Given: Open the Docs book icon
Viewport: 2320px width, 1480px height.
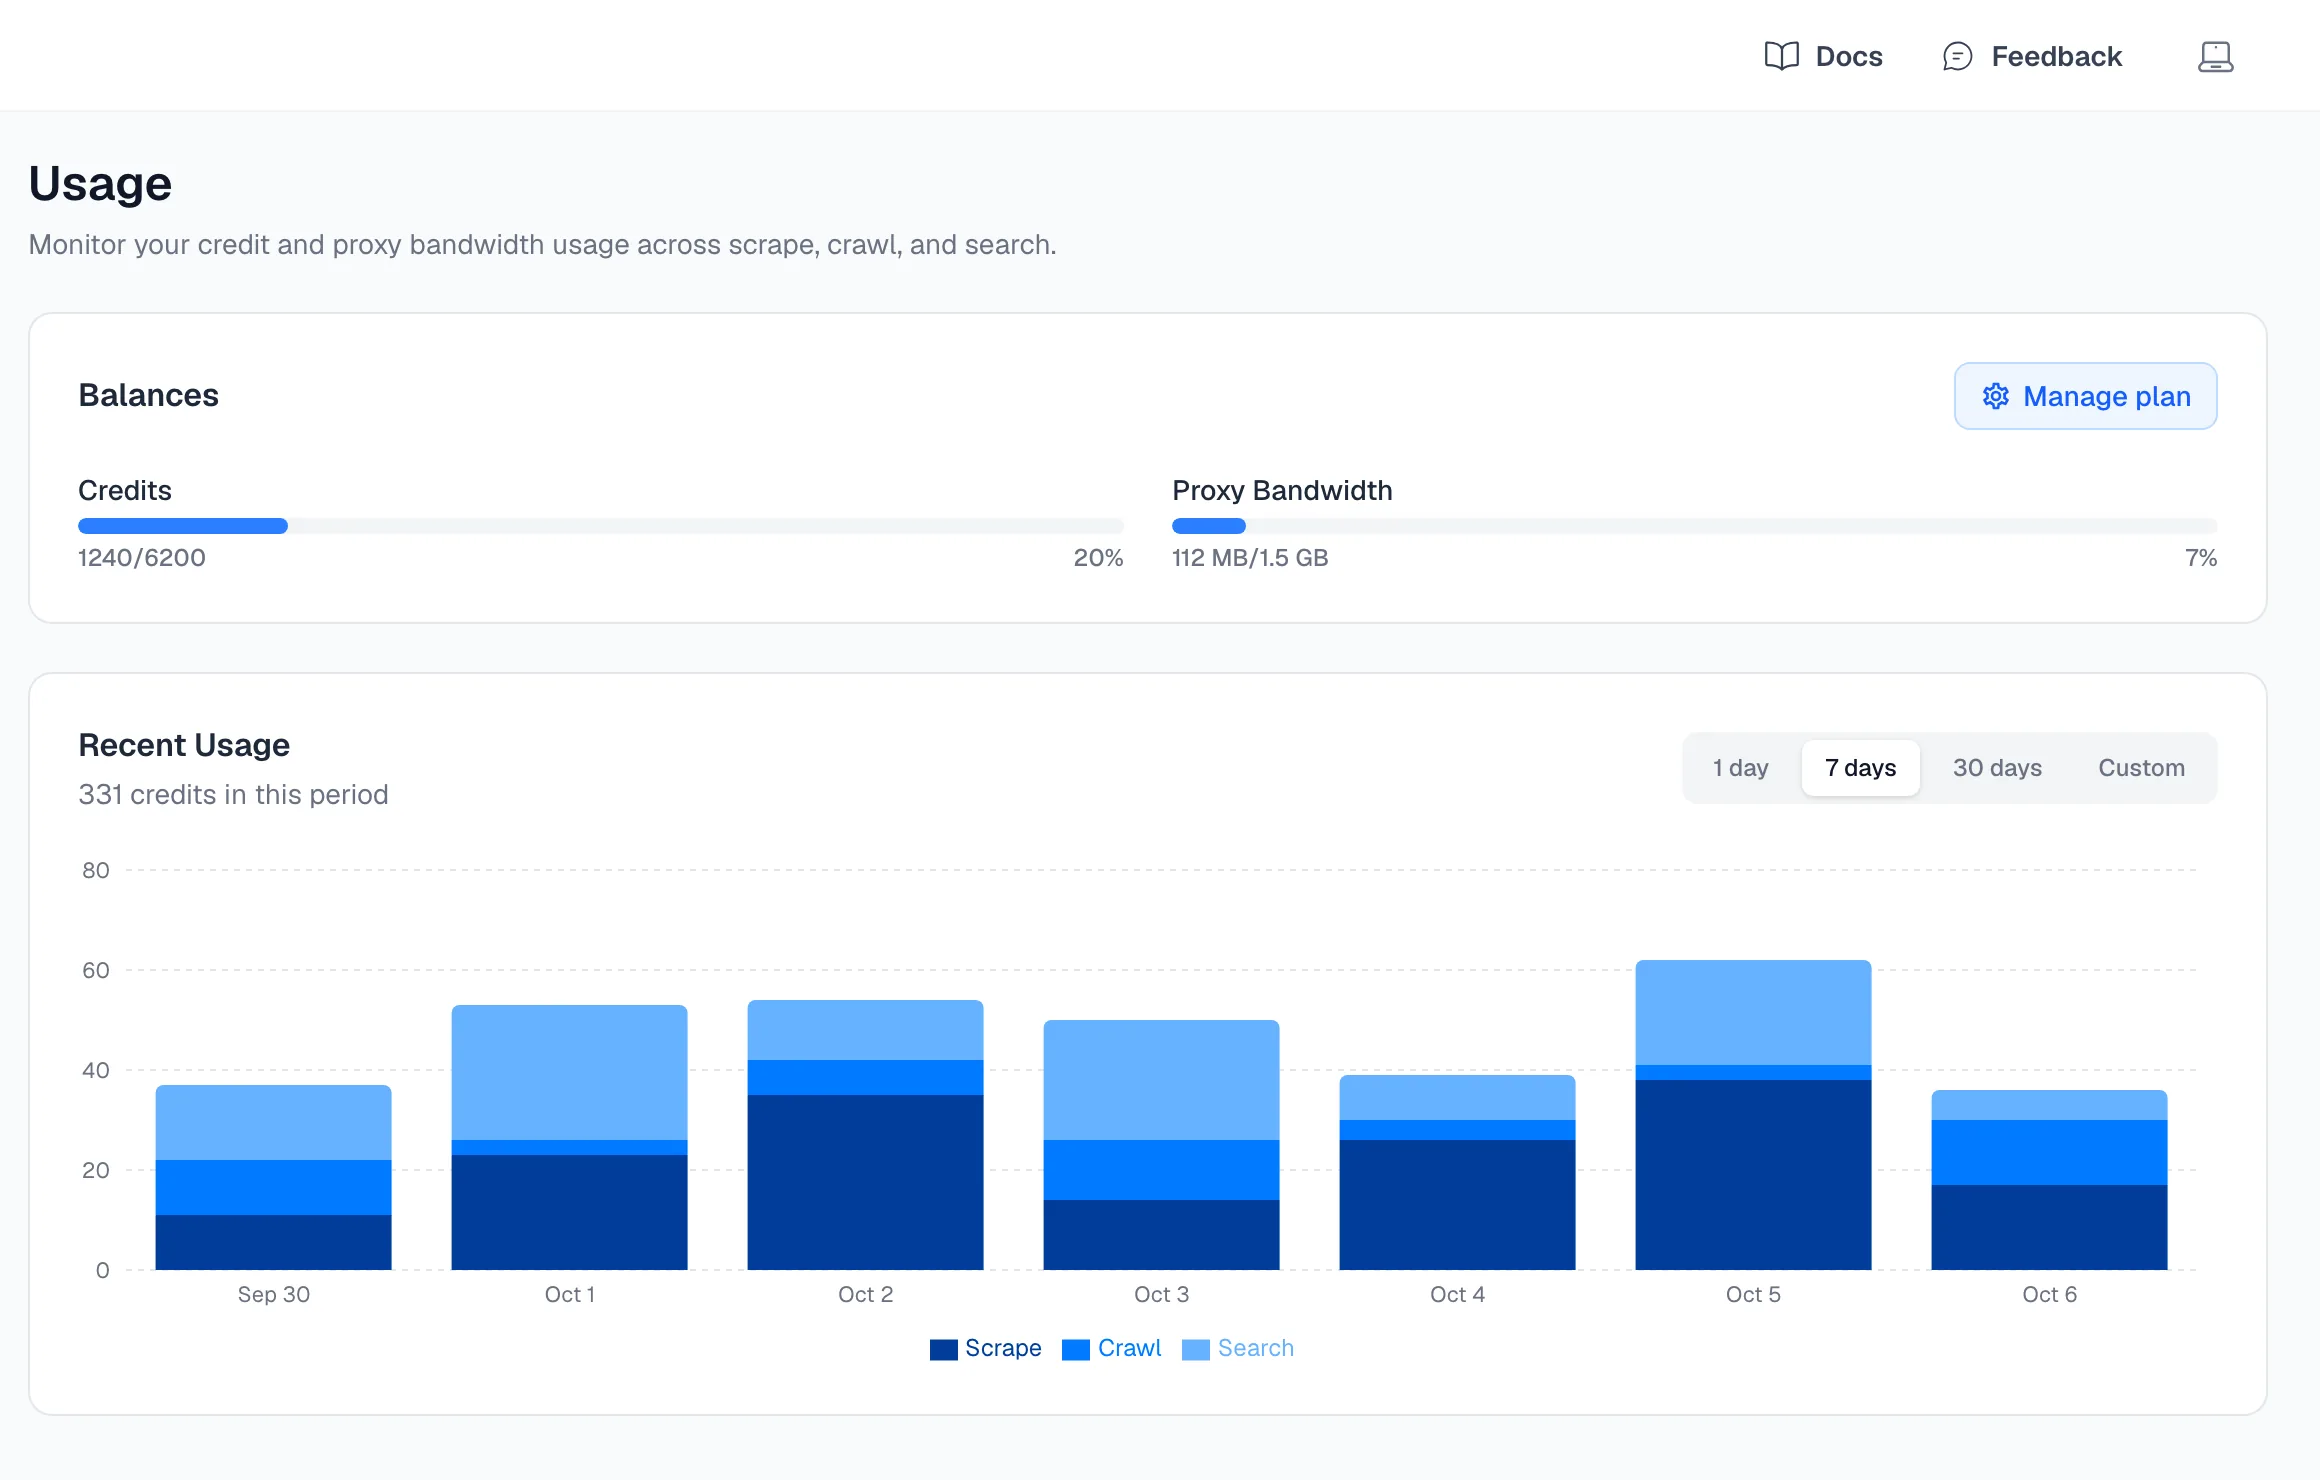Looking at the screenshot, I should point(1781,56).
